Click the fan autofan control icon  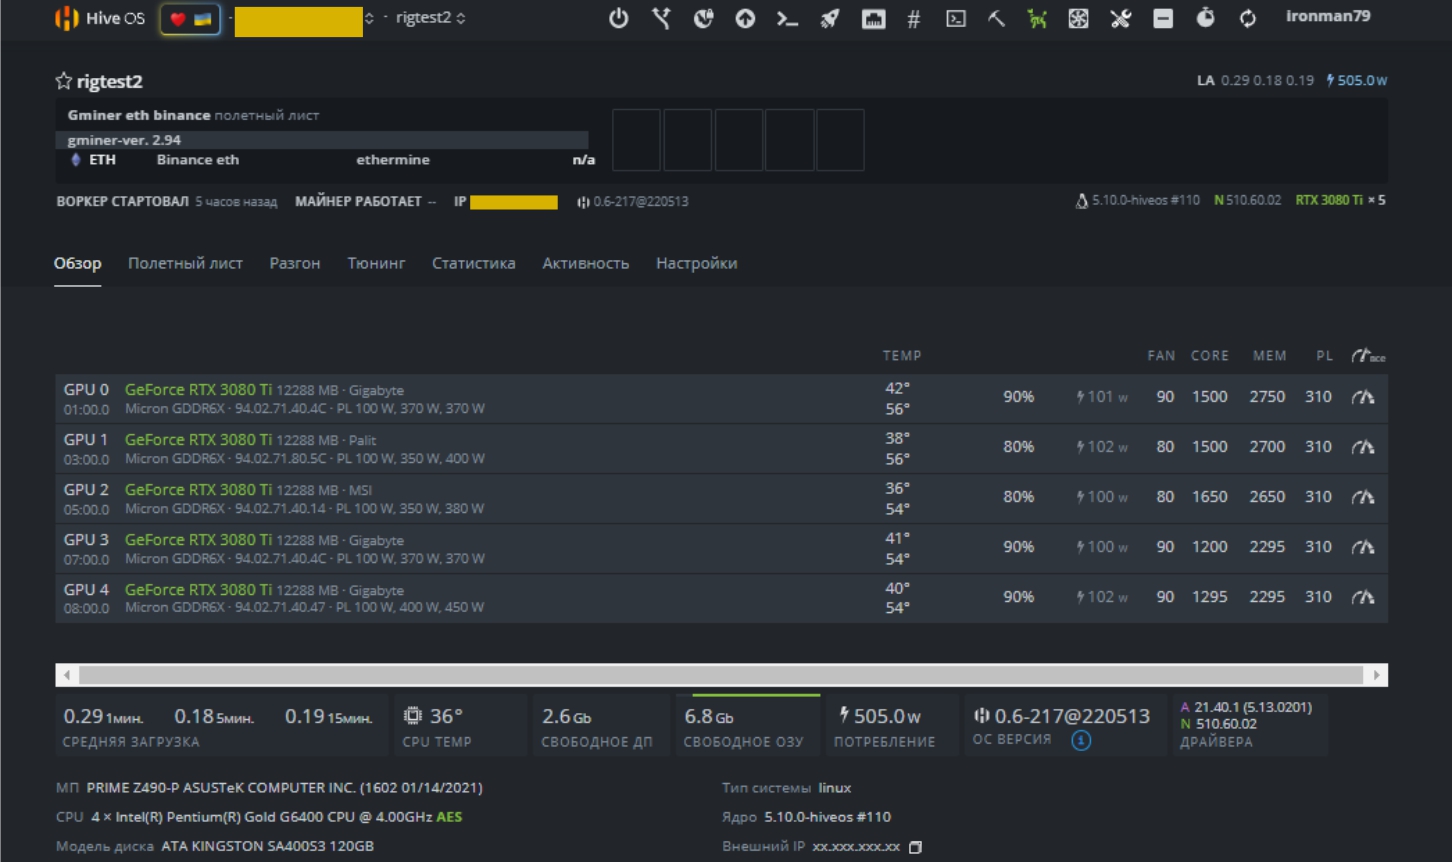(x=1078, y=18)
